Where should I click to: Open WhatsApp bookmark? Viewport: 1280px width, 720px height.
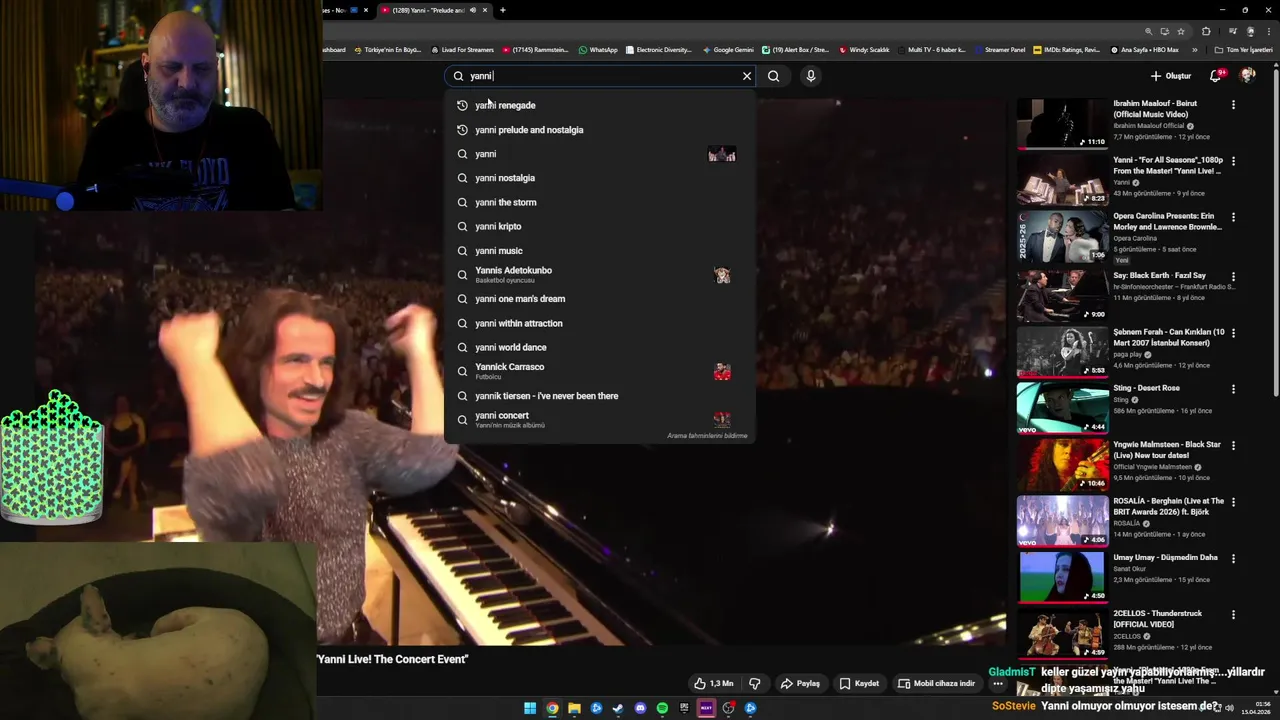[598, 49]
